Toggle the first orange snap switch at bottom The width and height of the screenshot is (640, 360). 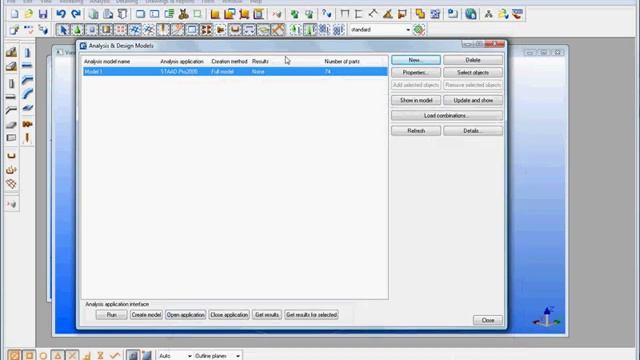coord(14,356)
